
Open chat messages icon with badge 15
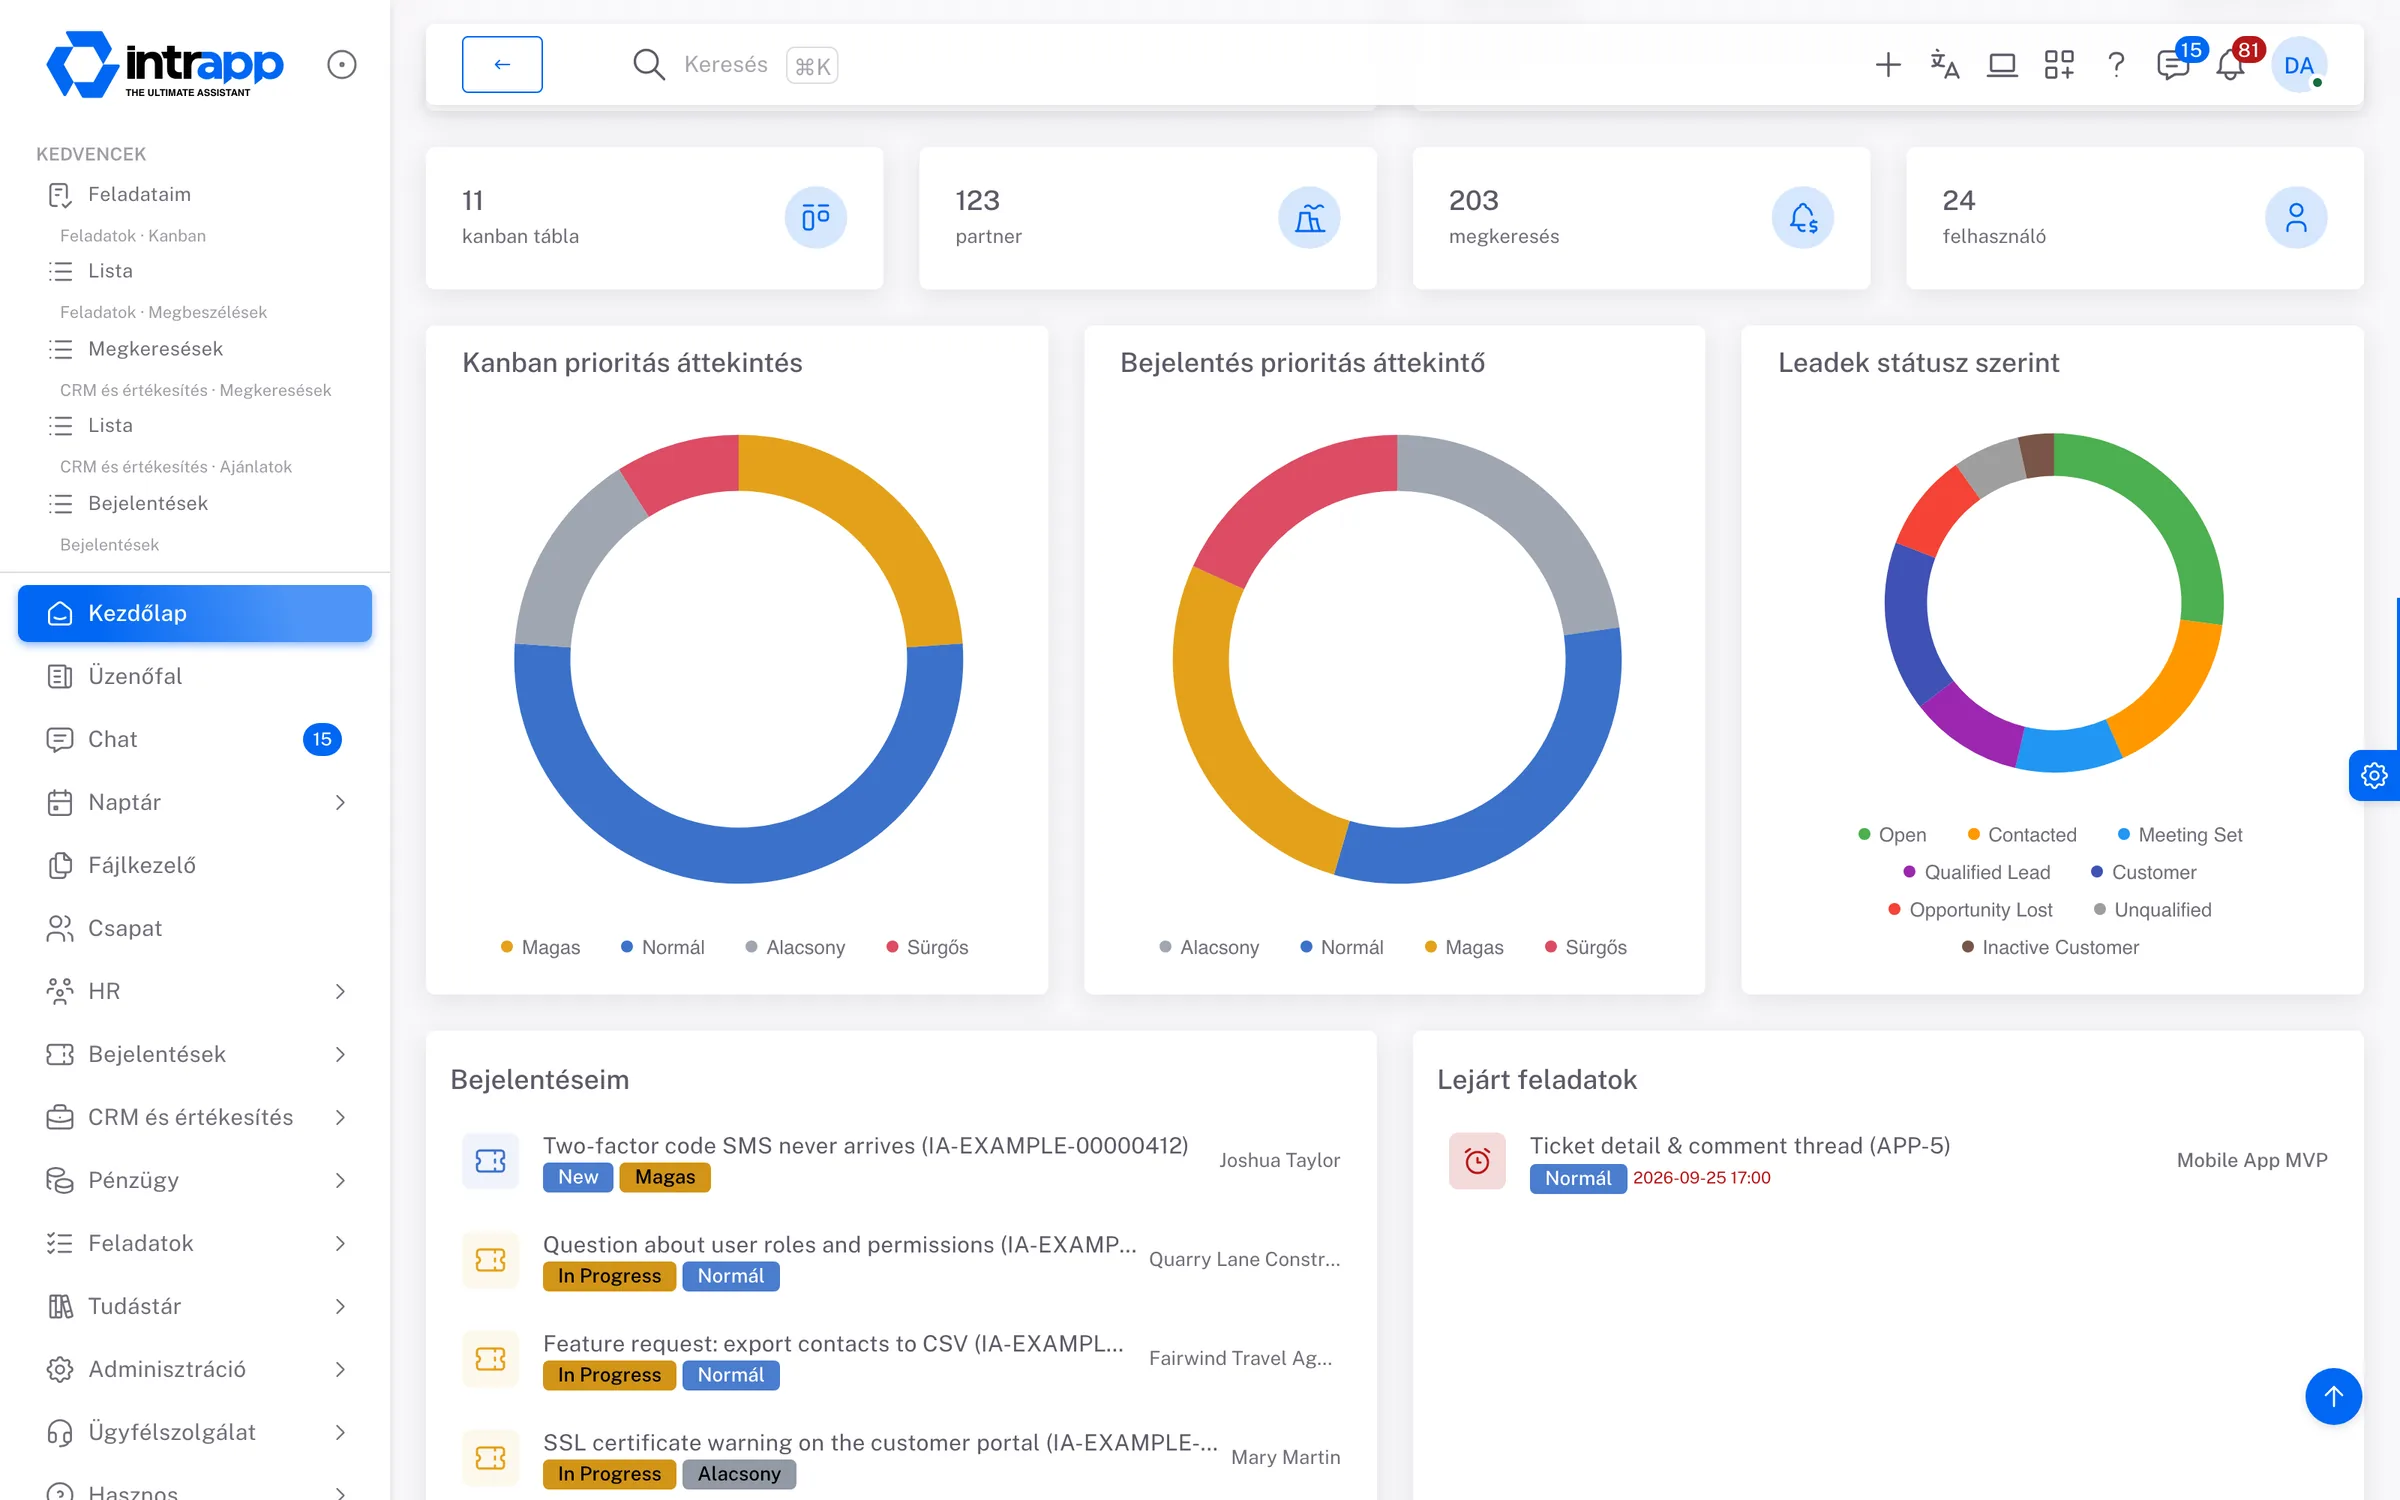pos(2175,65)
